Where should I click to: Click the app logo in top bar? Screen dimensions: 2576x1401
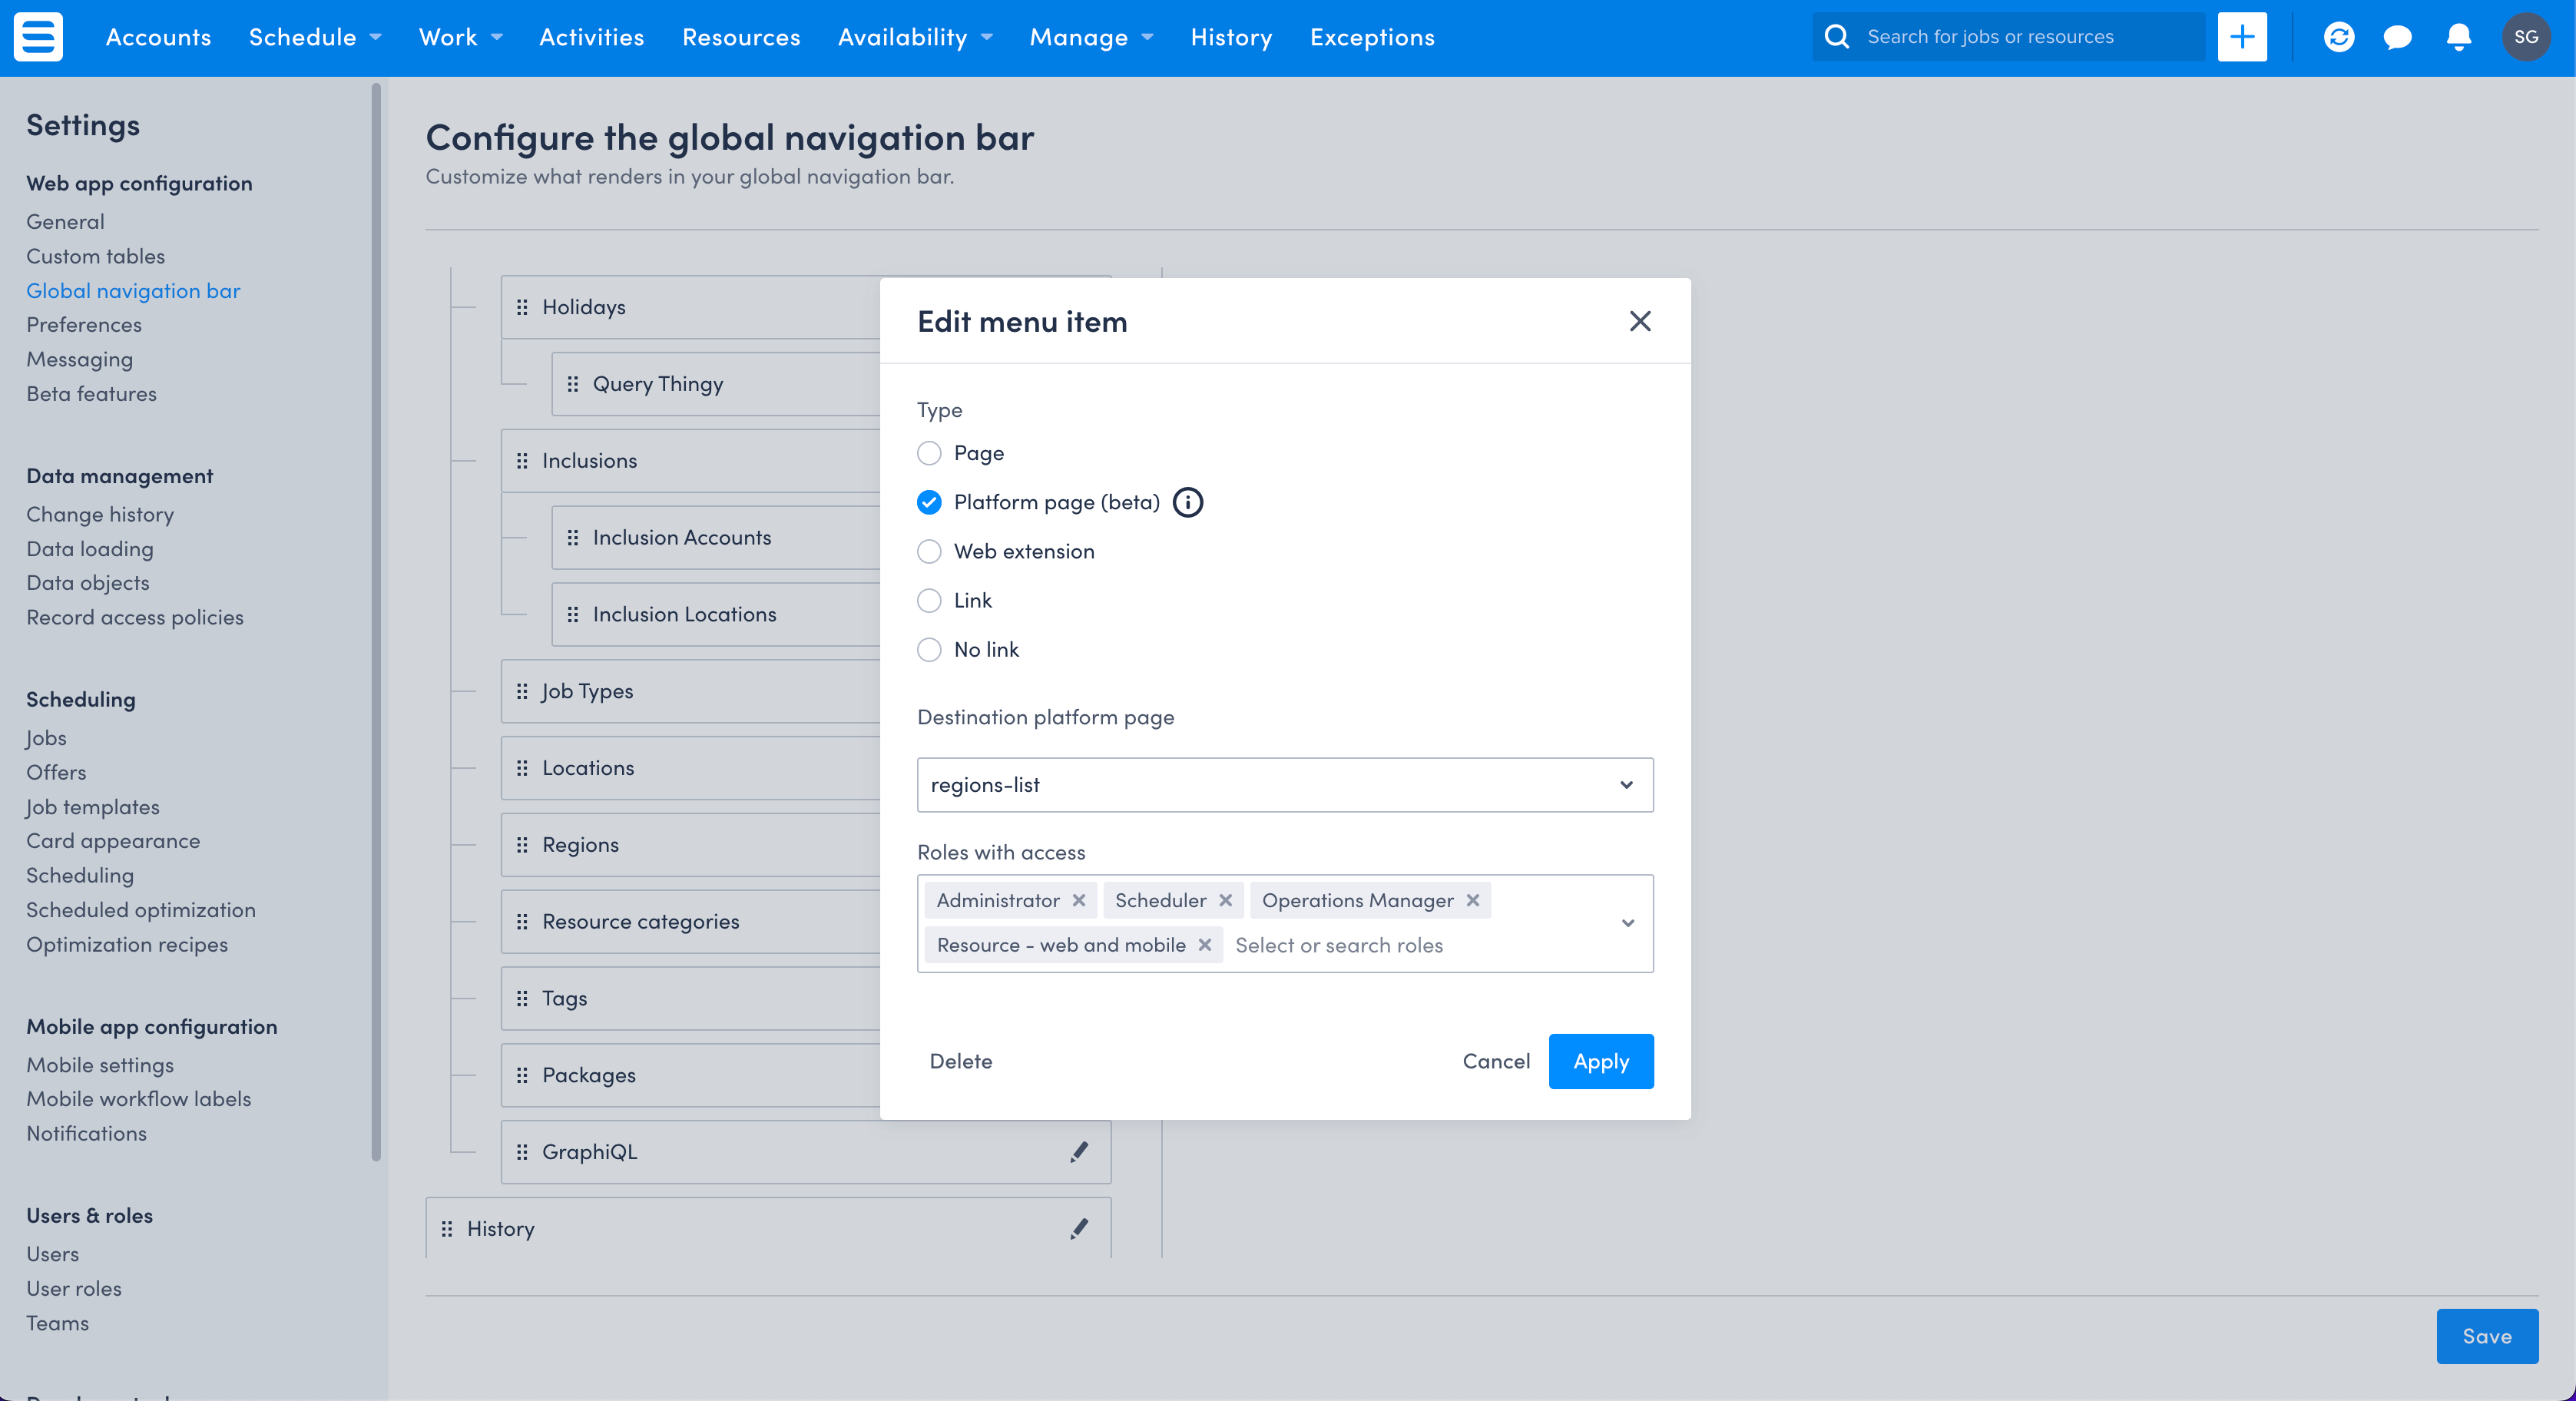[38, 37]
